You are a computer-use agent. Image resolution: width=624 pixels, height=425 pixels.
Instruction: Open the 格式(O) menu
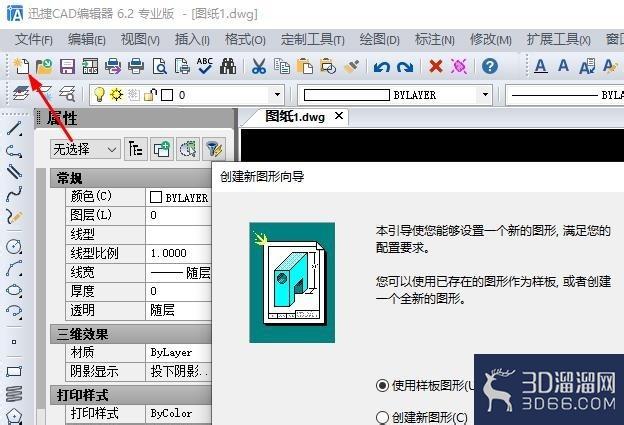click(x=245, y=39)
